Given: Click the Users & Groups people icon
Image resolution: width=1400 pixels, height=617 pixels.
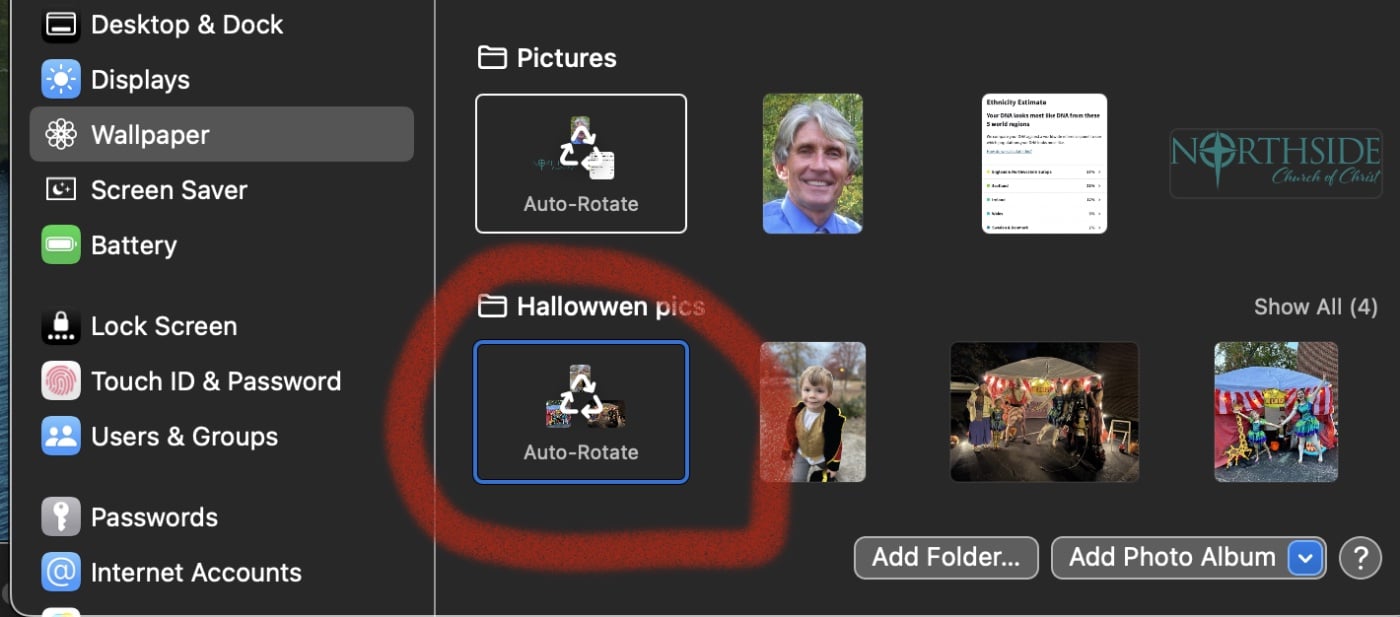Looking at the screenshot, I should coord(61,436).
